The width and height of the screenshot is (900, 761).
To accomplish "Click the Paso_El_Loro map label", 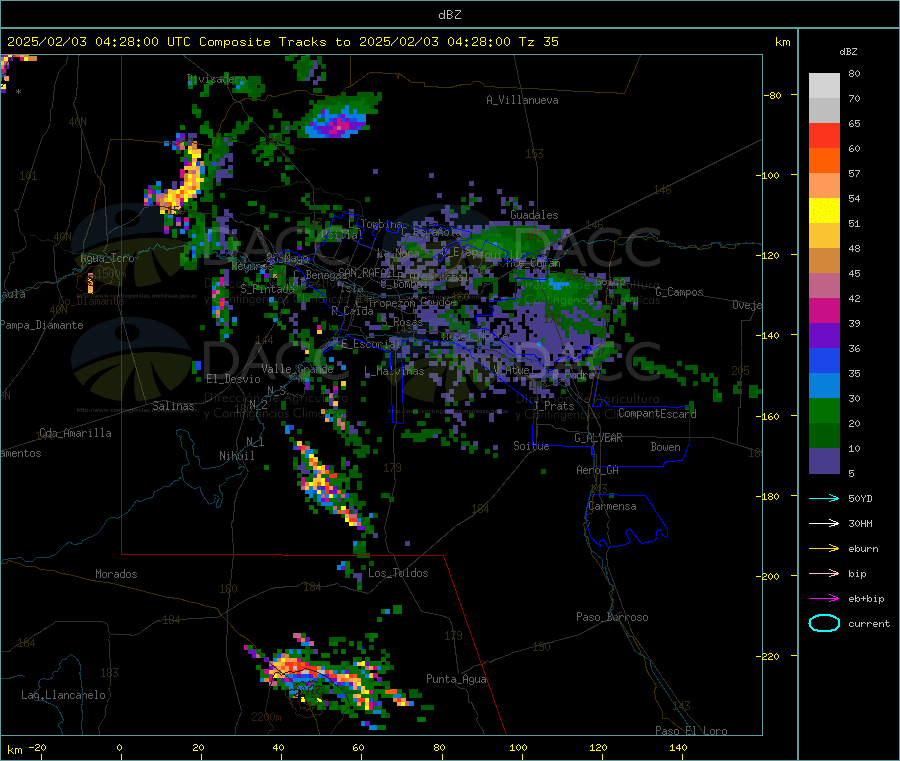I will point(692,731).
